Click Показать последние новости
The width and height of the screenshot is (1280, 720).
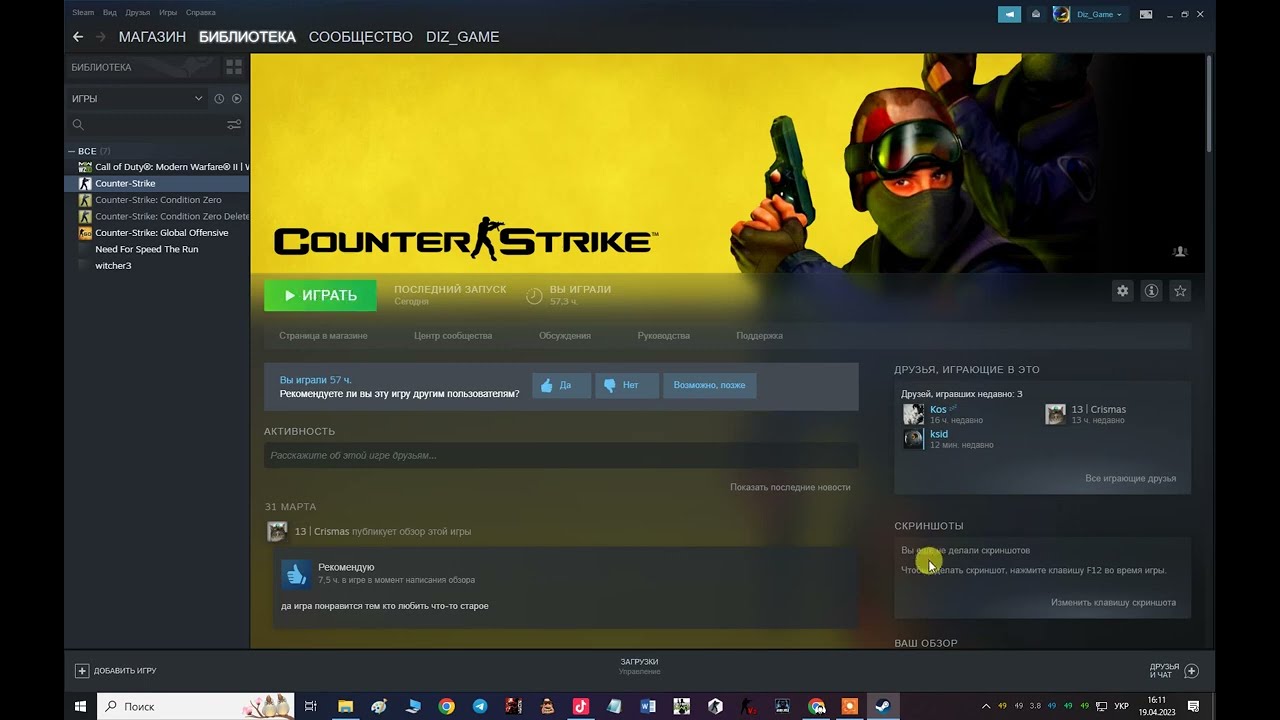tap(790, 487)
